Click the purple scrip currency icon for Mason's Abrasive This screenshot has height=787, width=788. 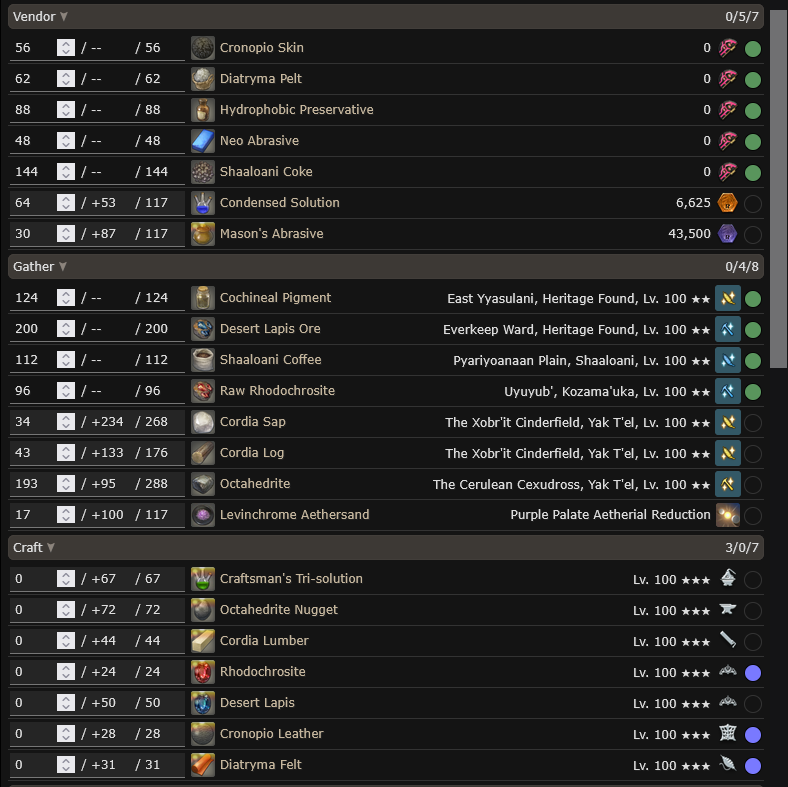click(x=727, y=234)
